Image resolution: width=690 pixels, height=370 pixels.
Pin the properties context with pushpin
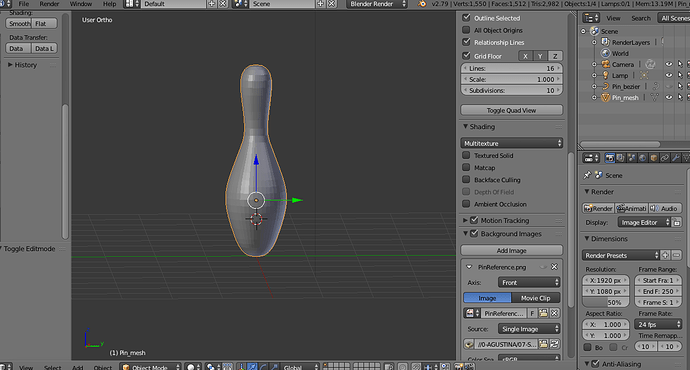[587, 175]
